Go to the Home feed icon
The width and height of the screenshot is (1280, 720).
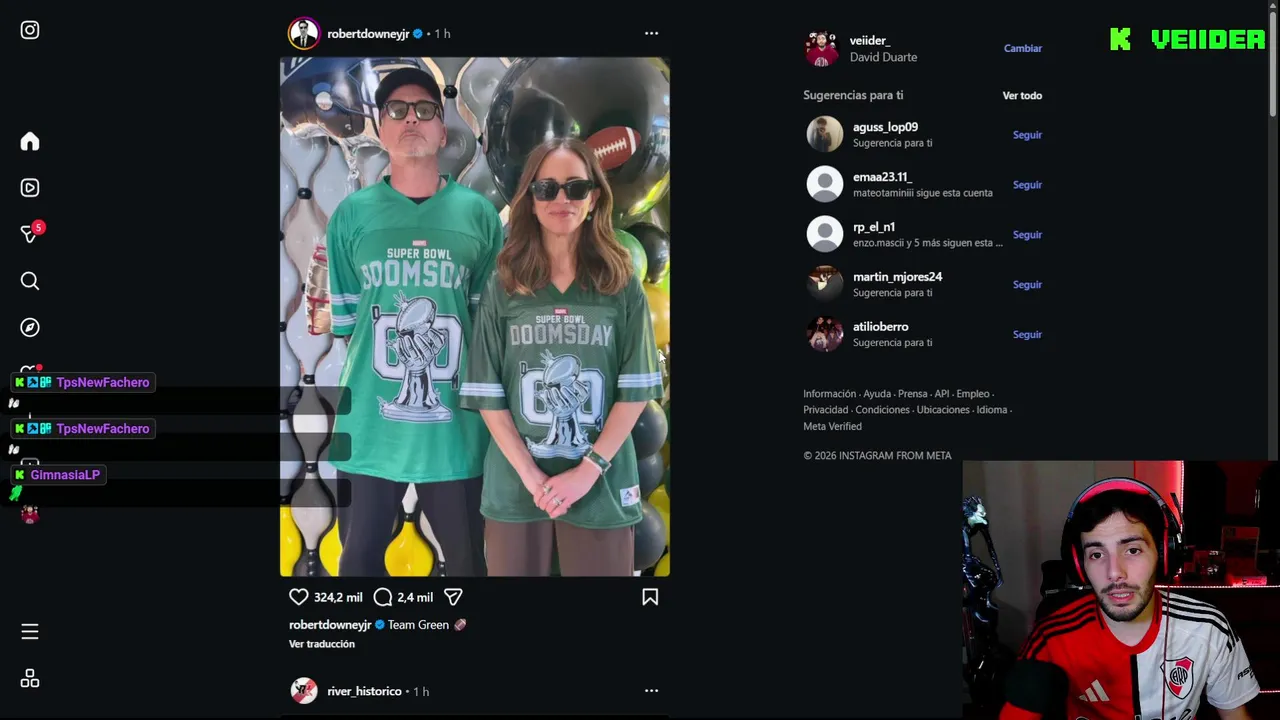point(30,141)
